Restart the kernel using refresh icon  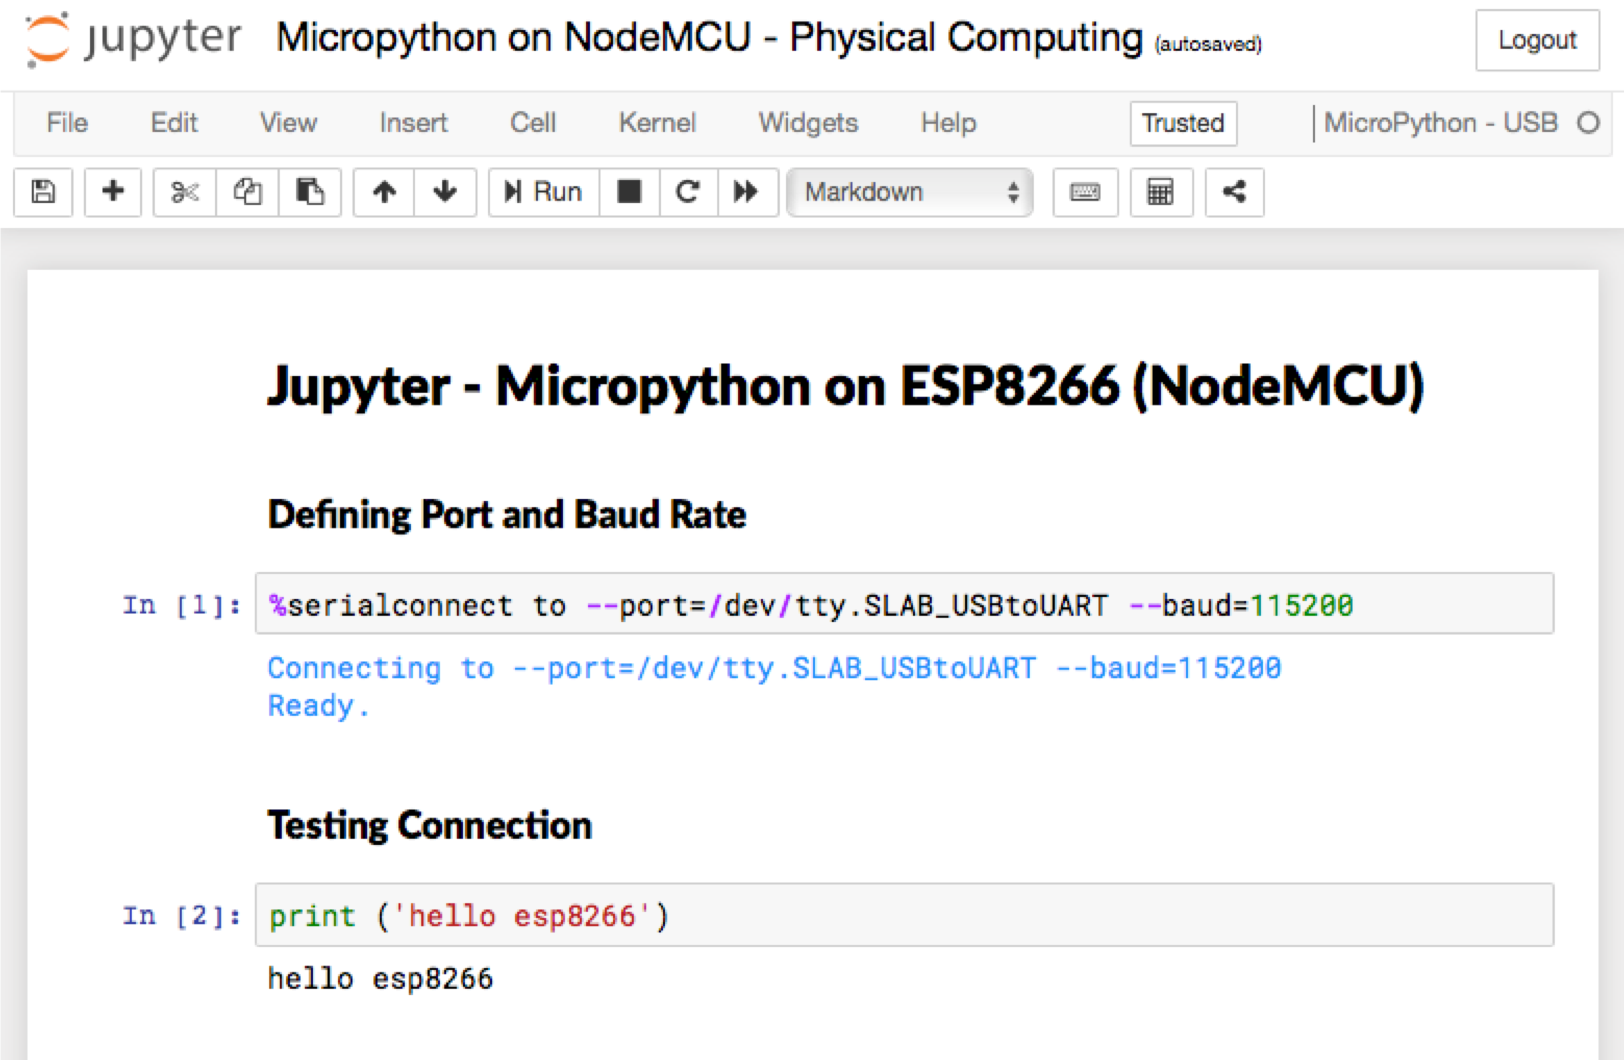(x=688, y=192)
